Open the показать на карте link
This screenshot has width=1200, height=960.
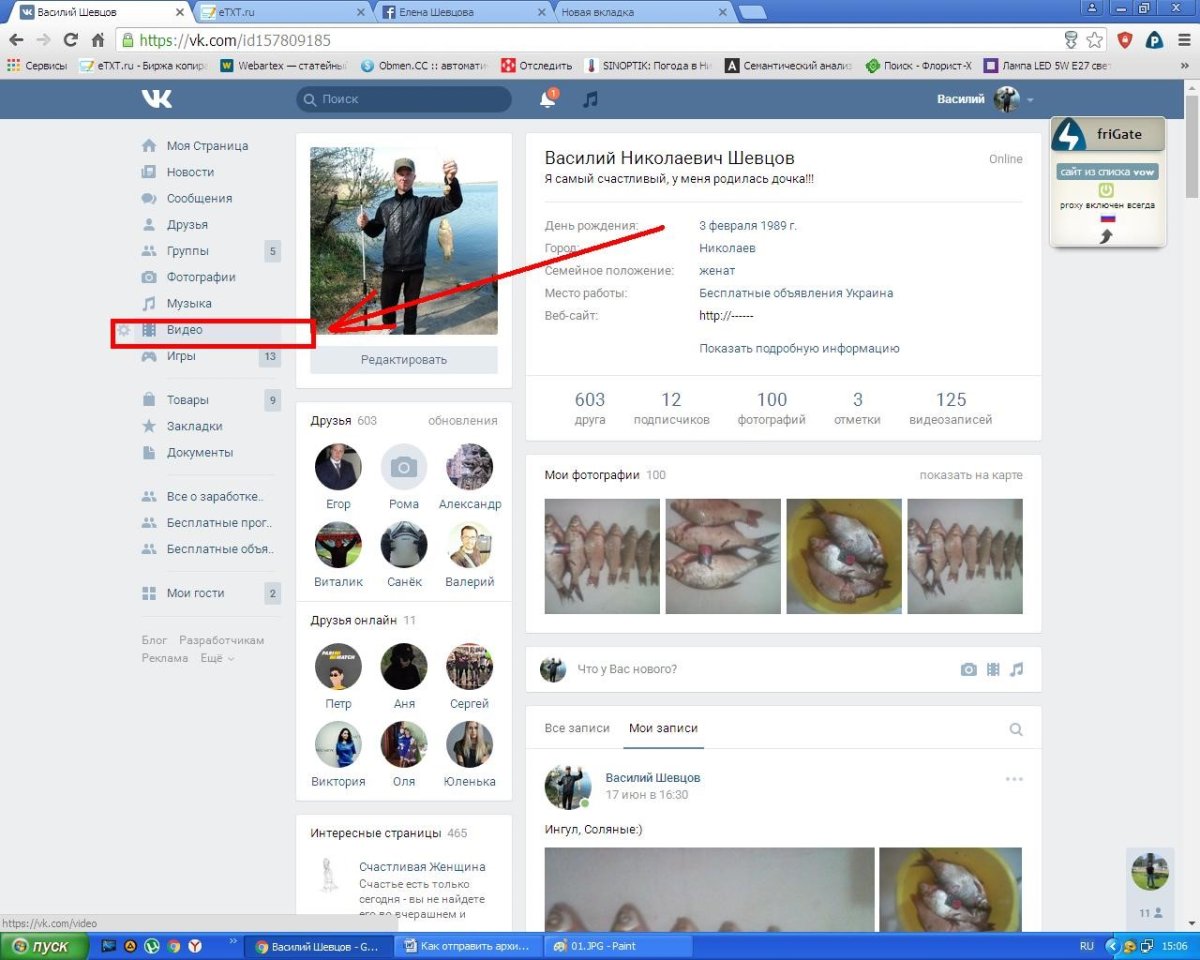click(970, 475)
